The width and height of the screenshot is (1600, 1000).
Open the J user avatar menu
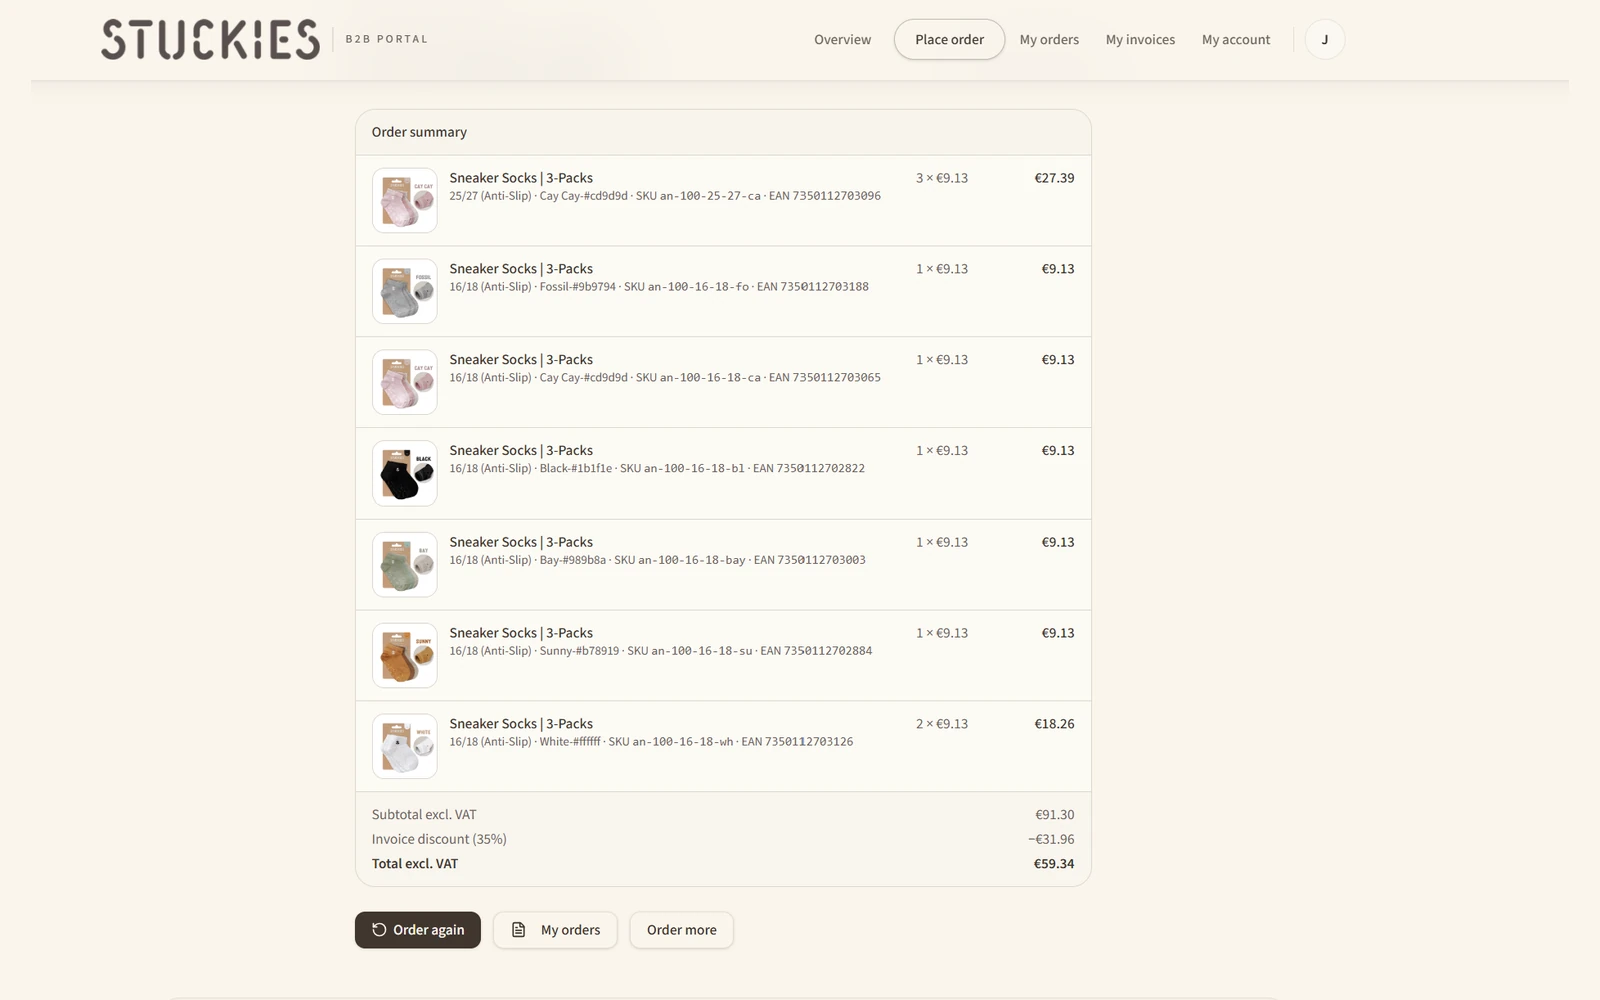pos(1325,40)
